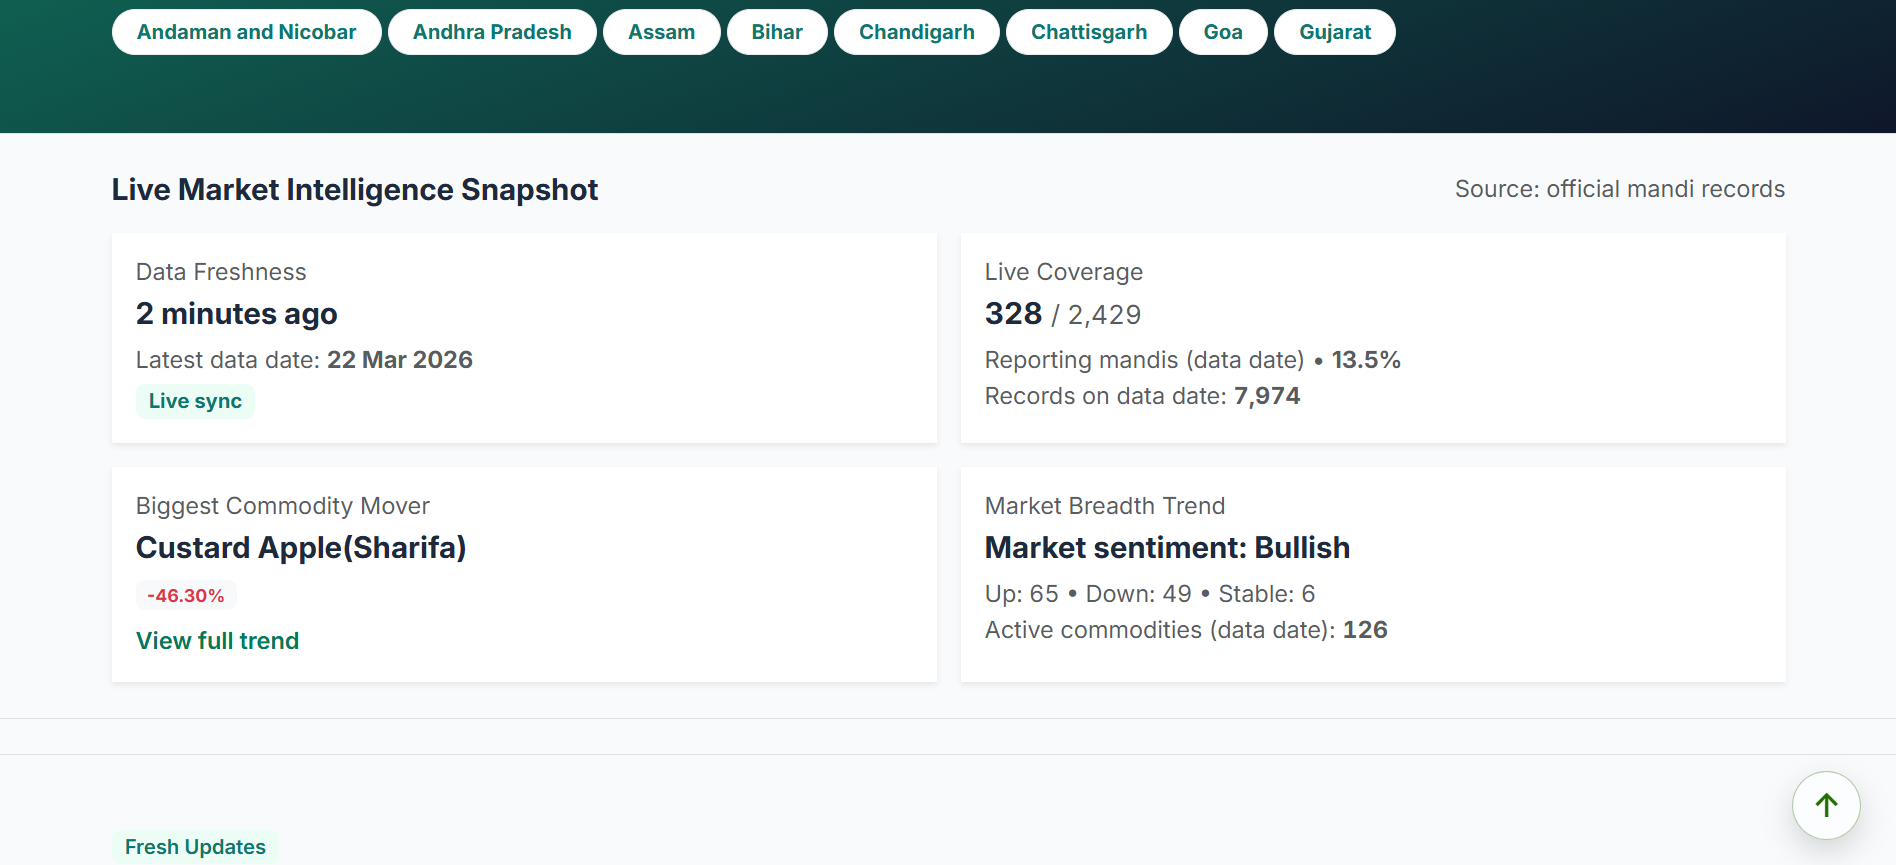Image resolution: width=1896 pixels, height=865 pixels.
Task: Click the 2 minutes ago freshness value
Action: [x=237, y=314]
